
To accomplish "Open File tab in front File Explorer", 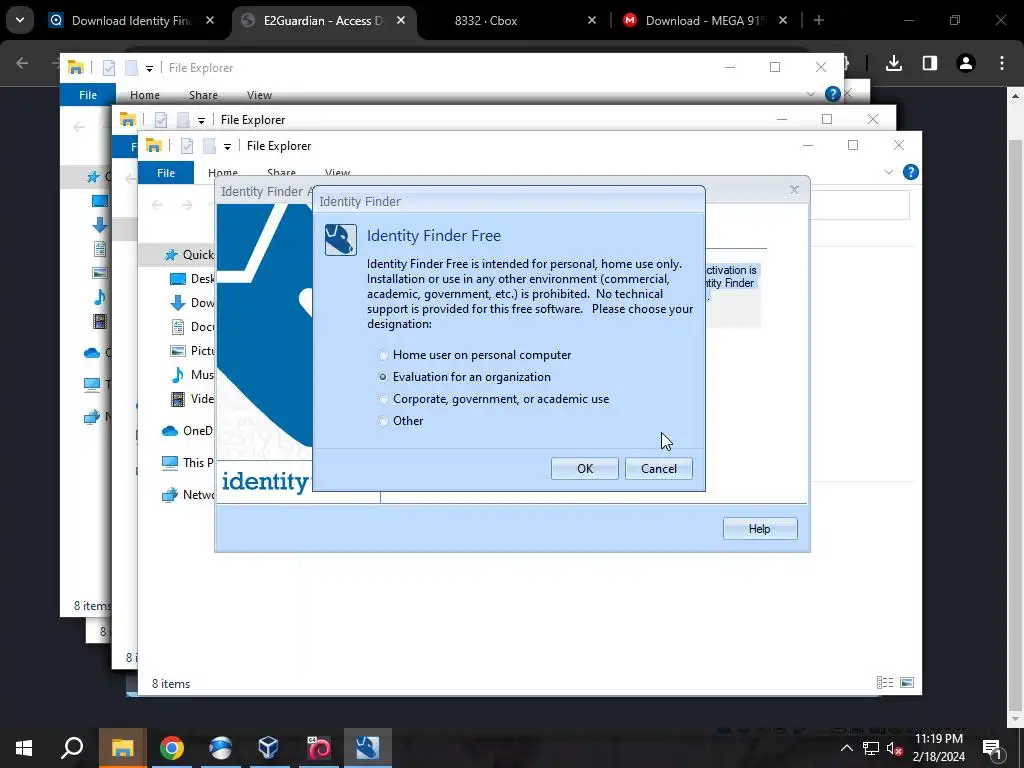I will click(x=166, y=173).
